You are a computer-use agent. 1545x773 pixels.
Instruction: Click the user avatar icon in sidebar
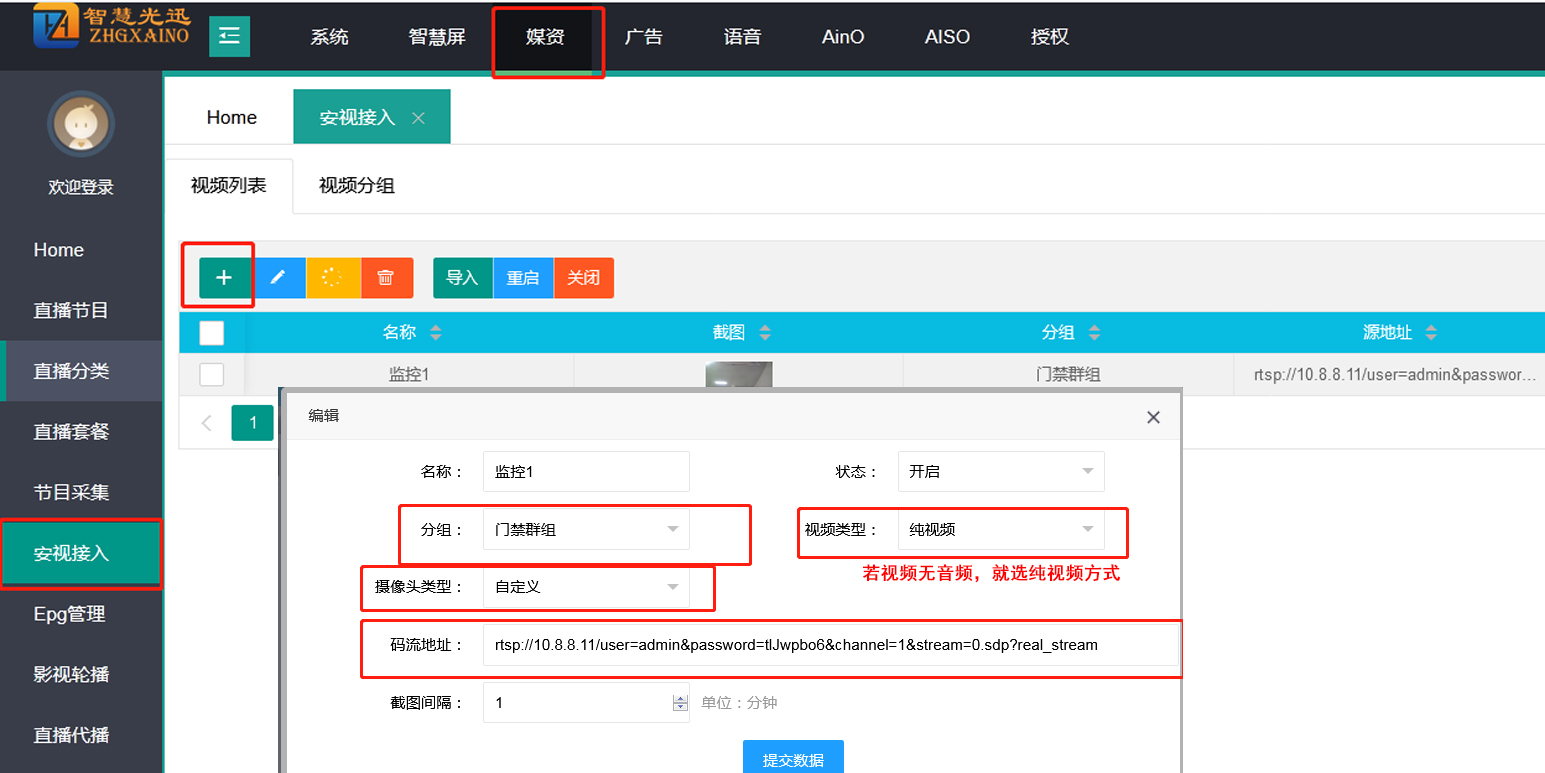81,124
